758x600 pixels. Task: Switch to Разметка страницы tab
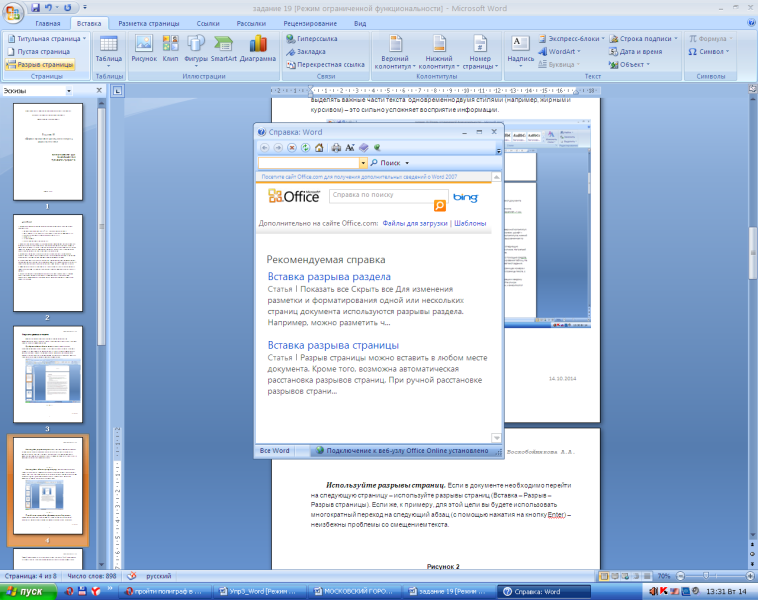(x=149, y=23)
